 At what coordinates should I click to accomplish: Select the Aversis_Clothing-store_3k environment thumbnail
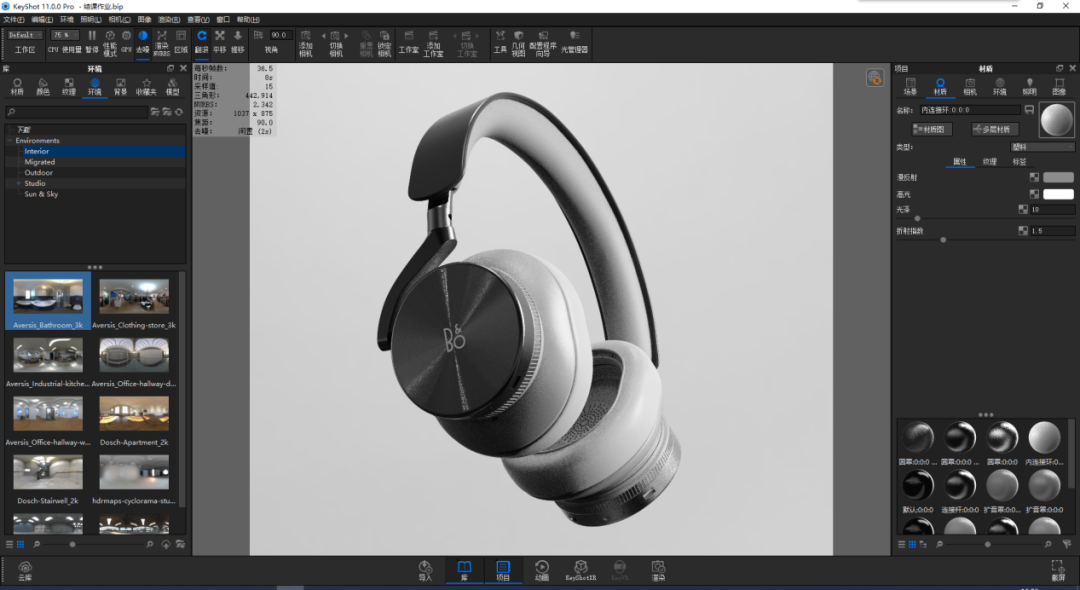[x=134, y=302]
